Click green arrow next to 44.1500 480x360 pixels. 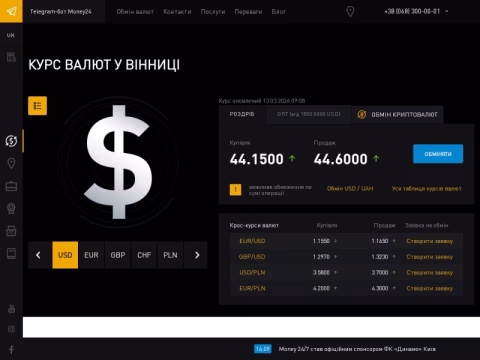[x=292, y=158]
